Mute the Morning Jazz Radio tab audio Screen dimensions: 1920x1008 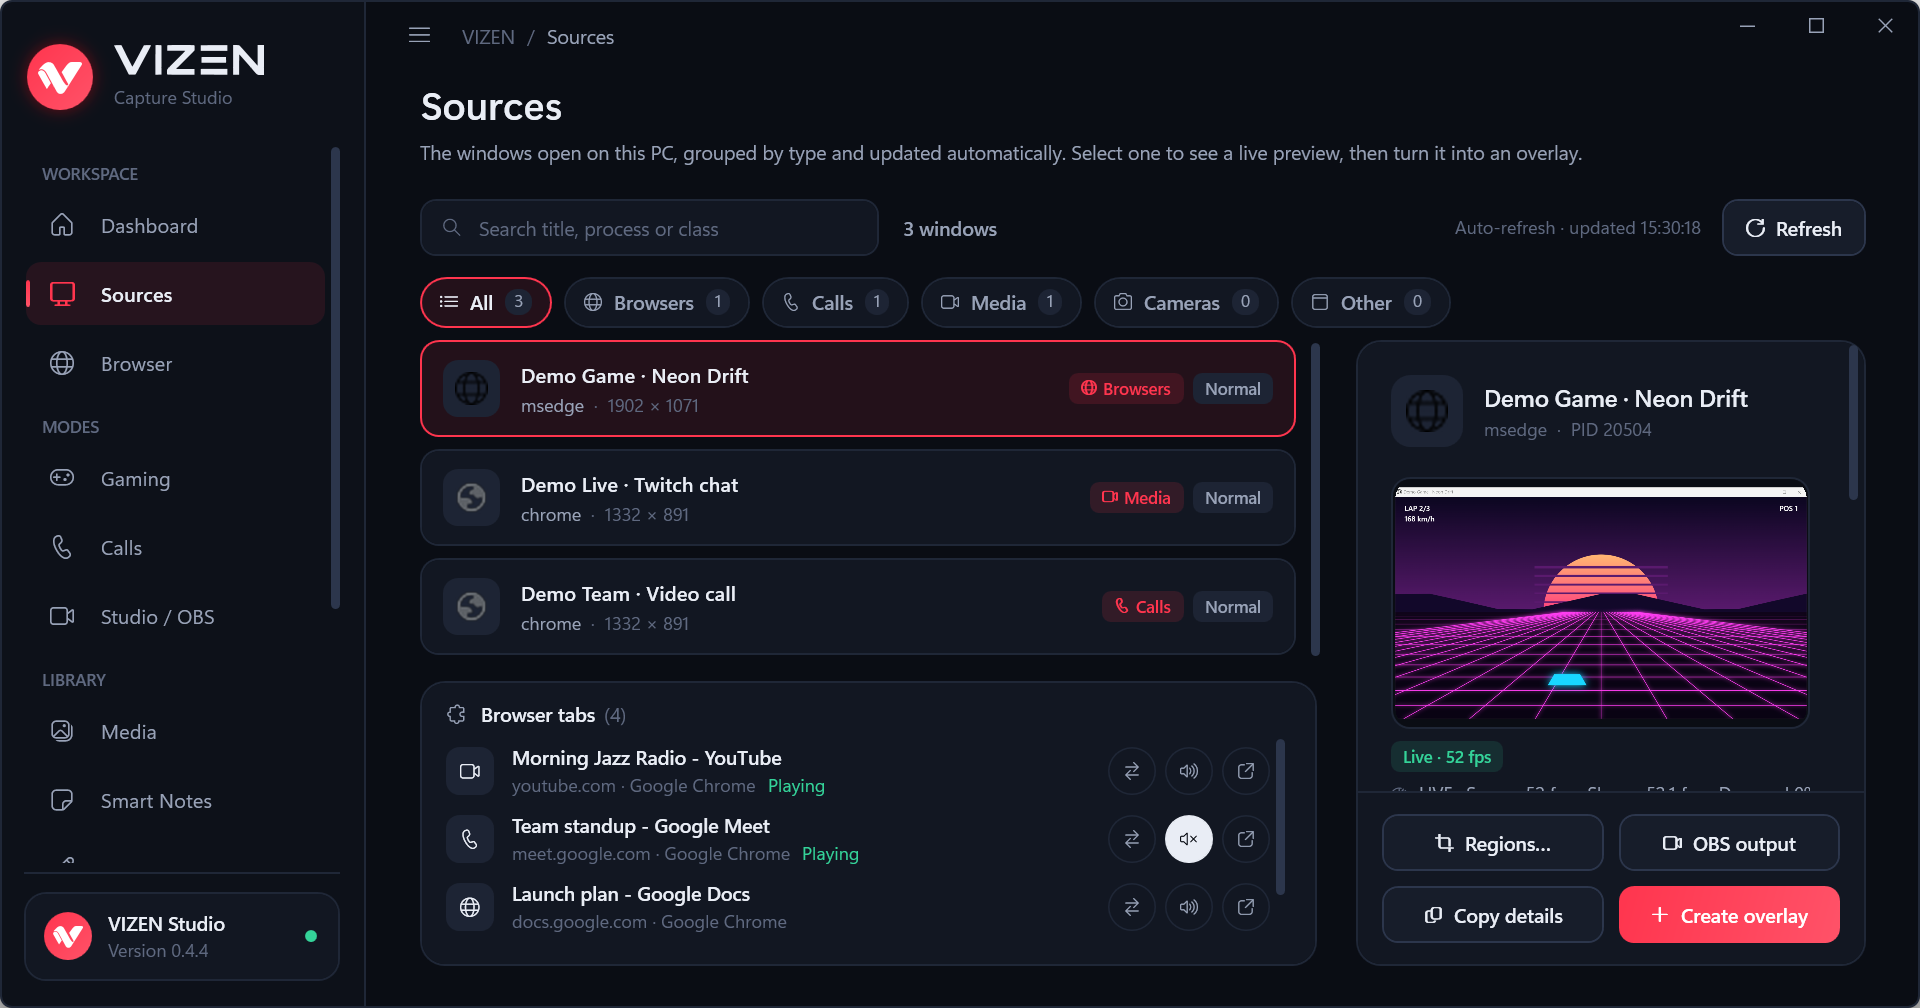1189,771
